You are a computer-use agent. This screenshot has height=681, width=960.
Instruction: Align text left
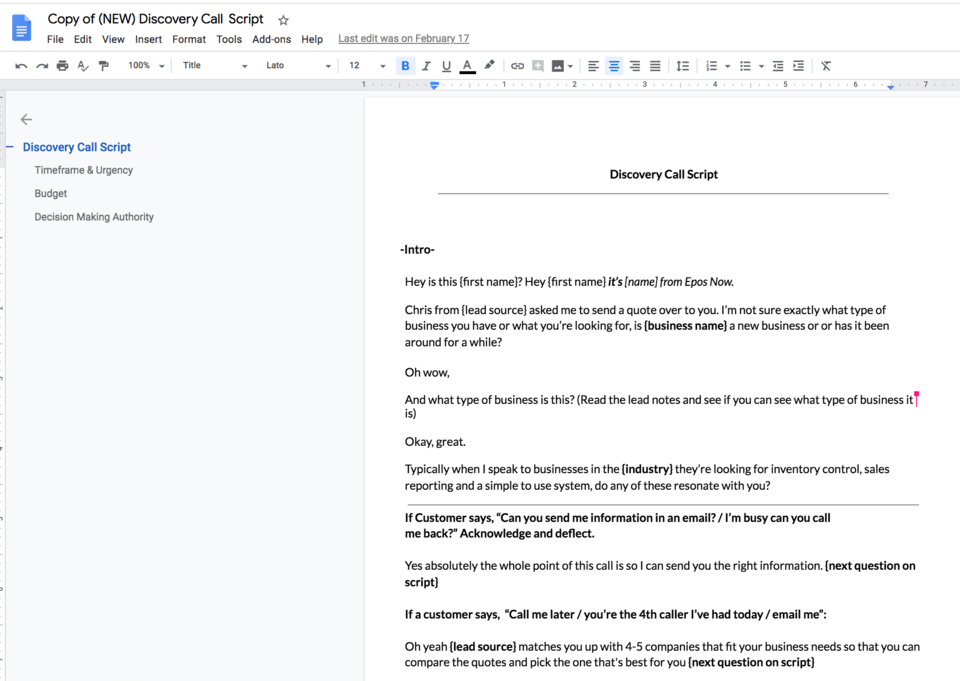click(x=593, y=66)
